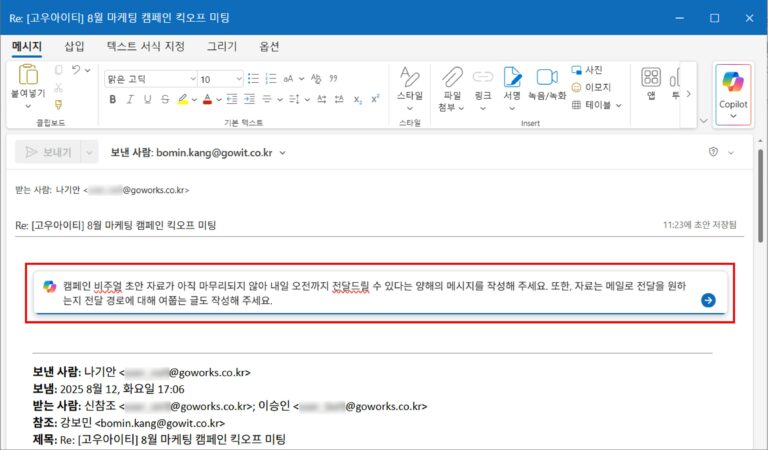
Task: Open the 스타일 styles gallery
Action: [x=410, y=88]
